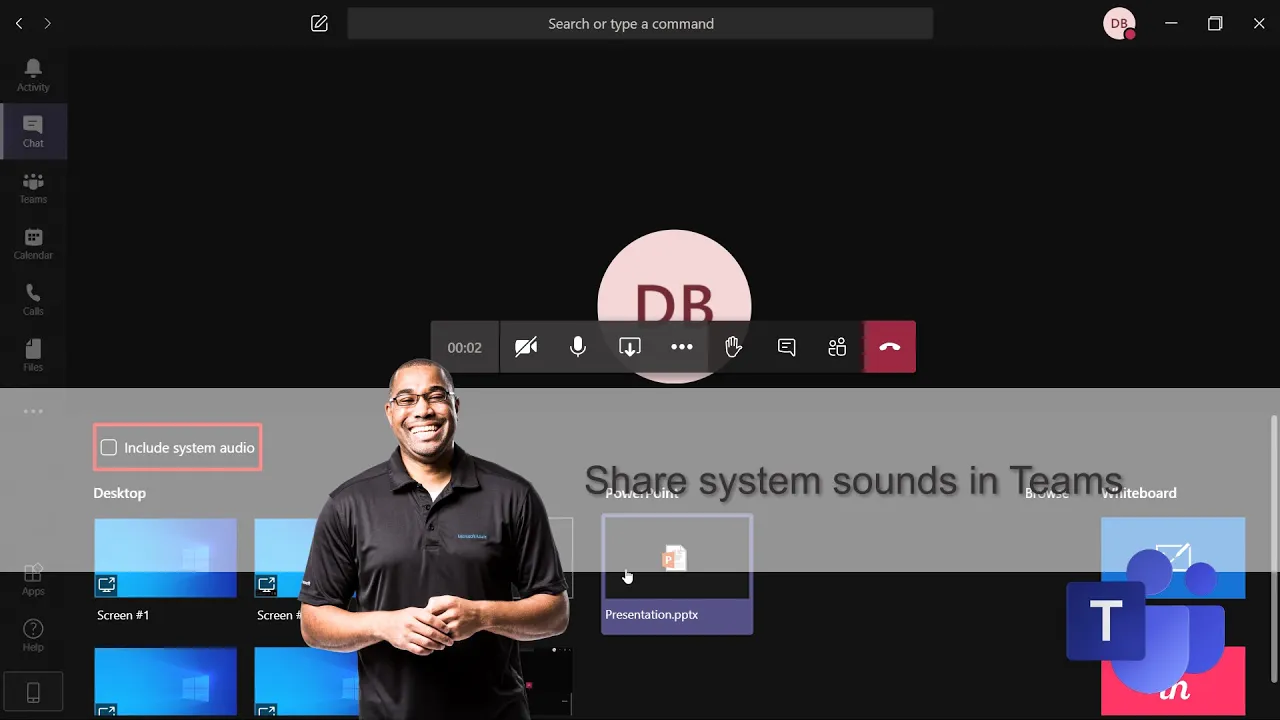The height and width of the screenshot is (720, 1280).
Task: Open the Calendar in the sidebar
Action: 33,243
